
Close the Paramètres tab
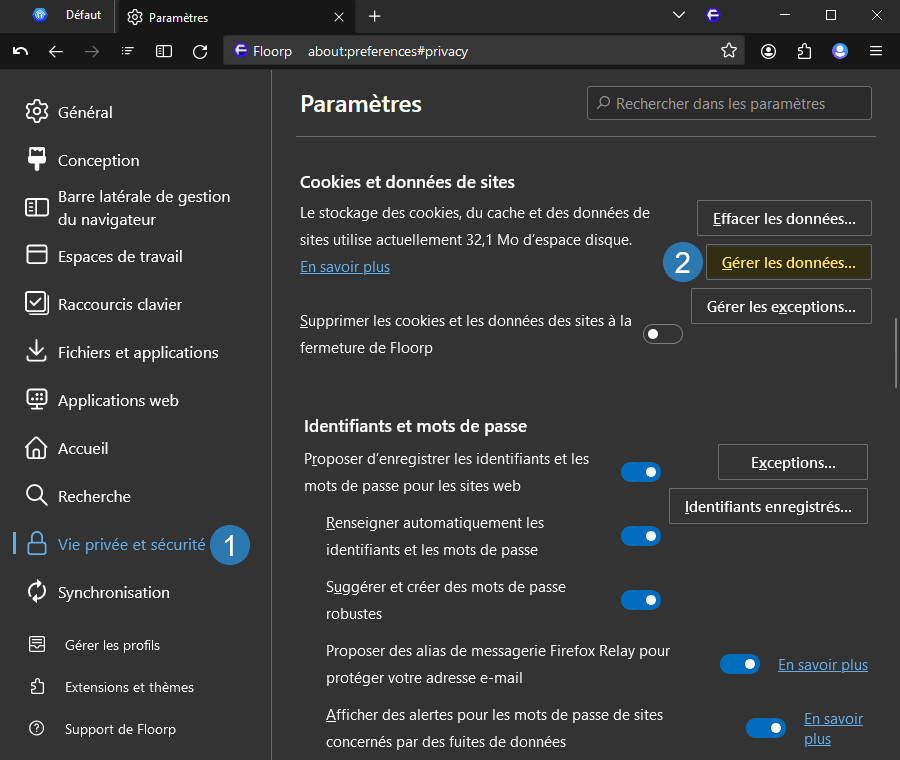(x=339, y=17)
